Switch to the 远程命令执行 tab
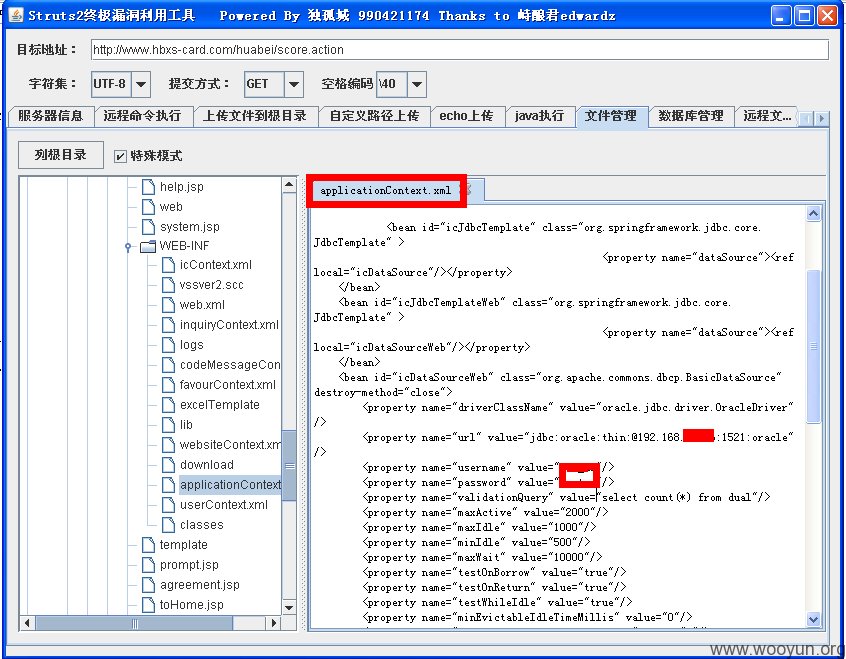This screenshot has width=846, height=659. (142, 116)
